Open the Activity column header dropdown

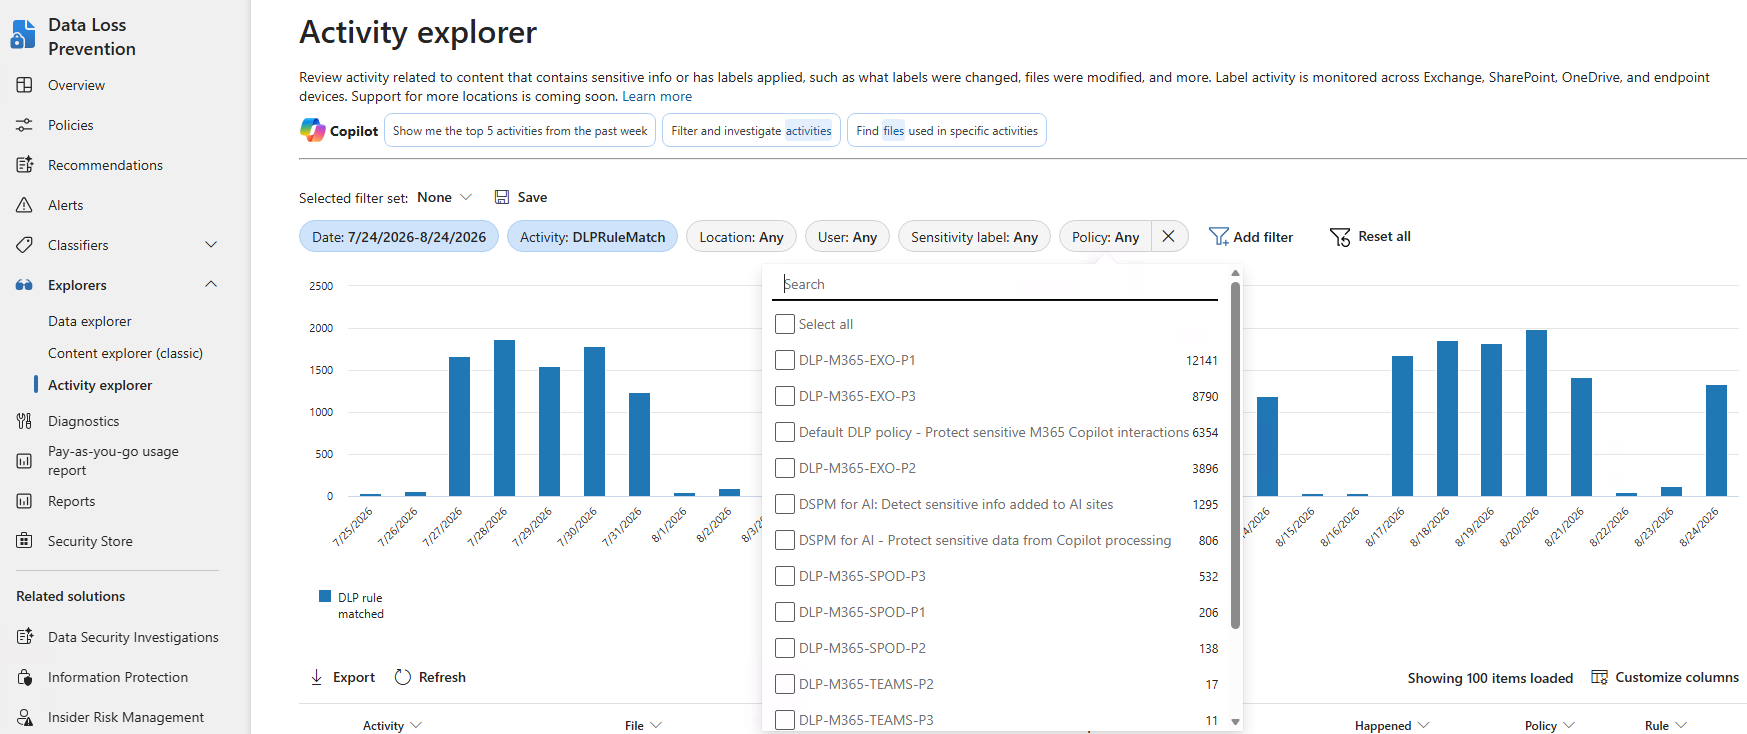[x=392, y=725]
